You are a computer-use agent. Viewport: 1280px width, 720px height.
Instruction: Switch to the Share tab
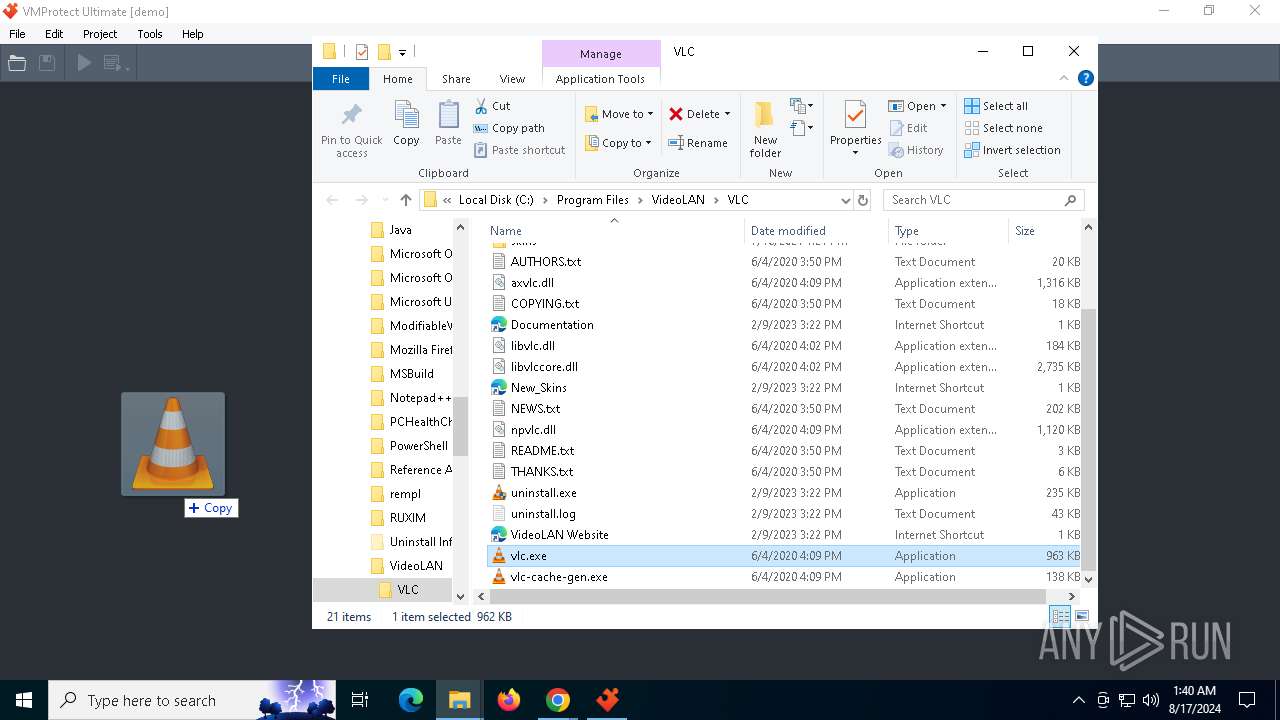tap(456, 79)
